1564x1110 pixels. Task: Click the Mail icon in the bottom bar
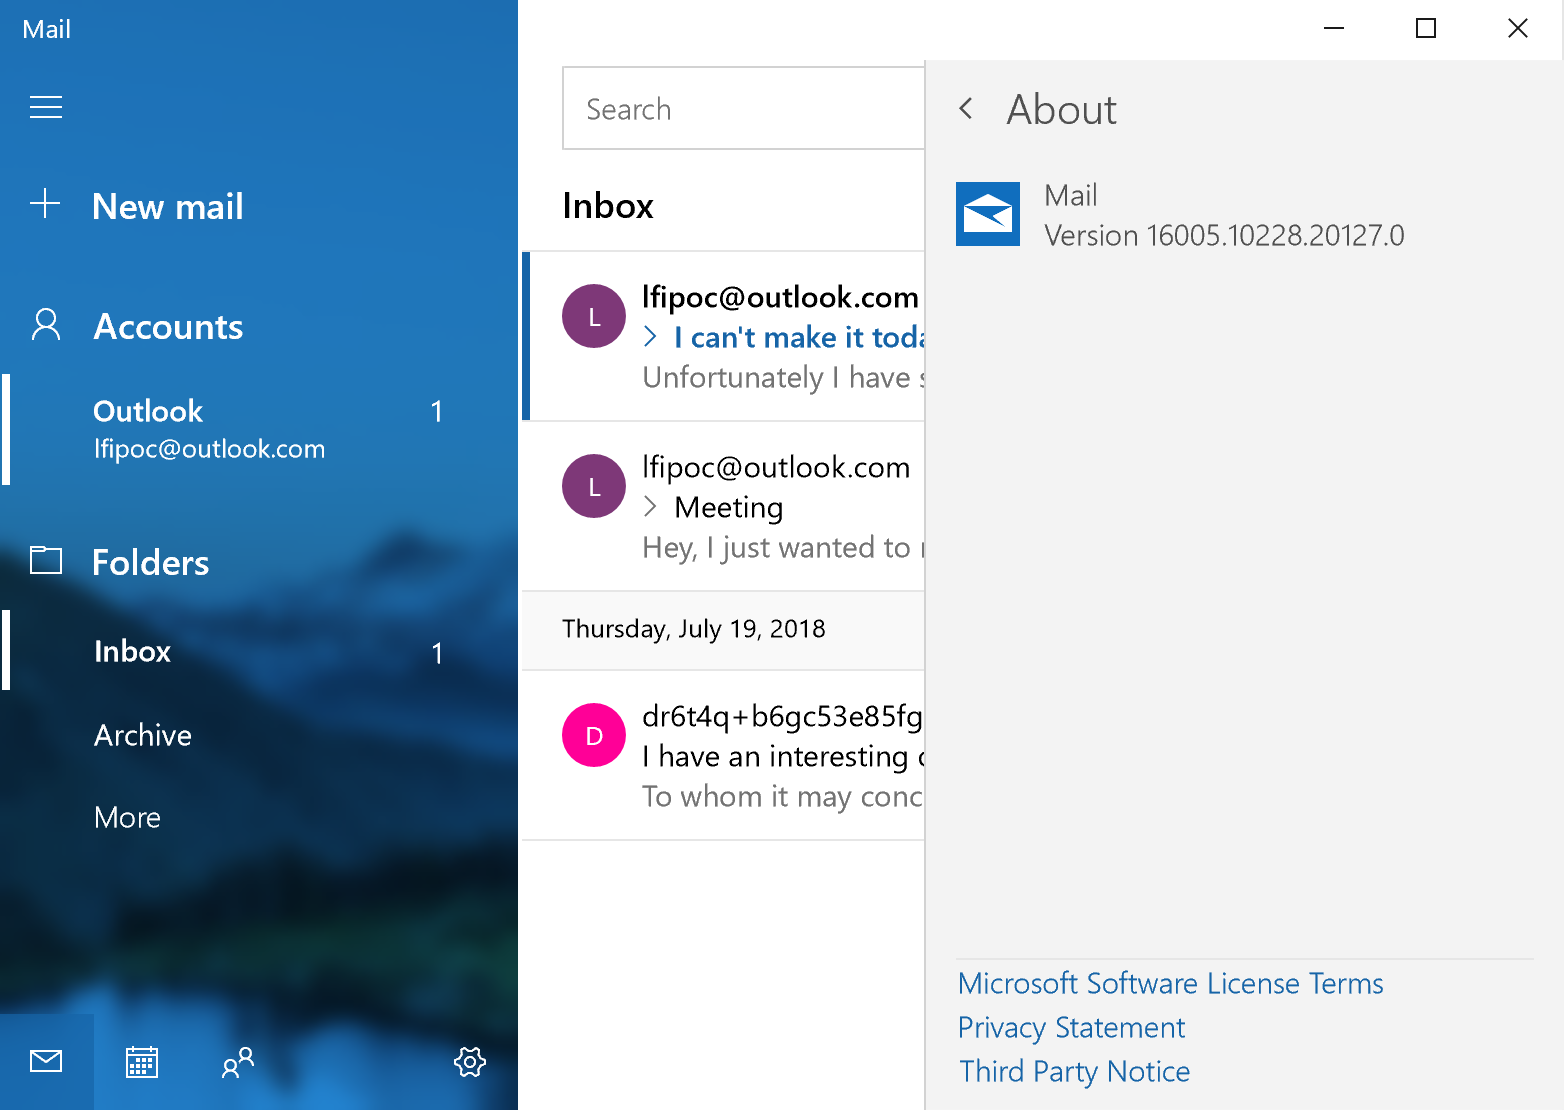click(45, 1062)
